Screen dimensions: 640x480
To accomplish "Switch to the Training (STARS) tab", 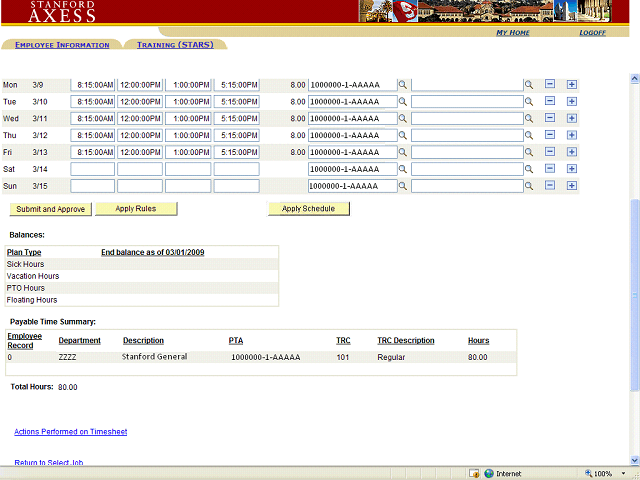I will coord(175,45).
